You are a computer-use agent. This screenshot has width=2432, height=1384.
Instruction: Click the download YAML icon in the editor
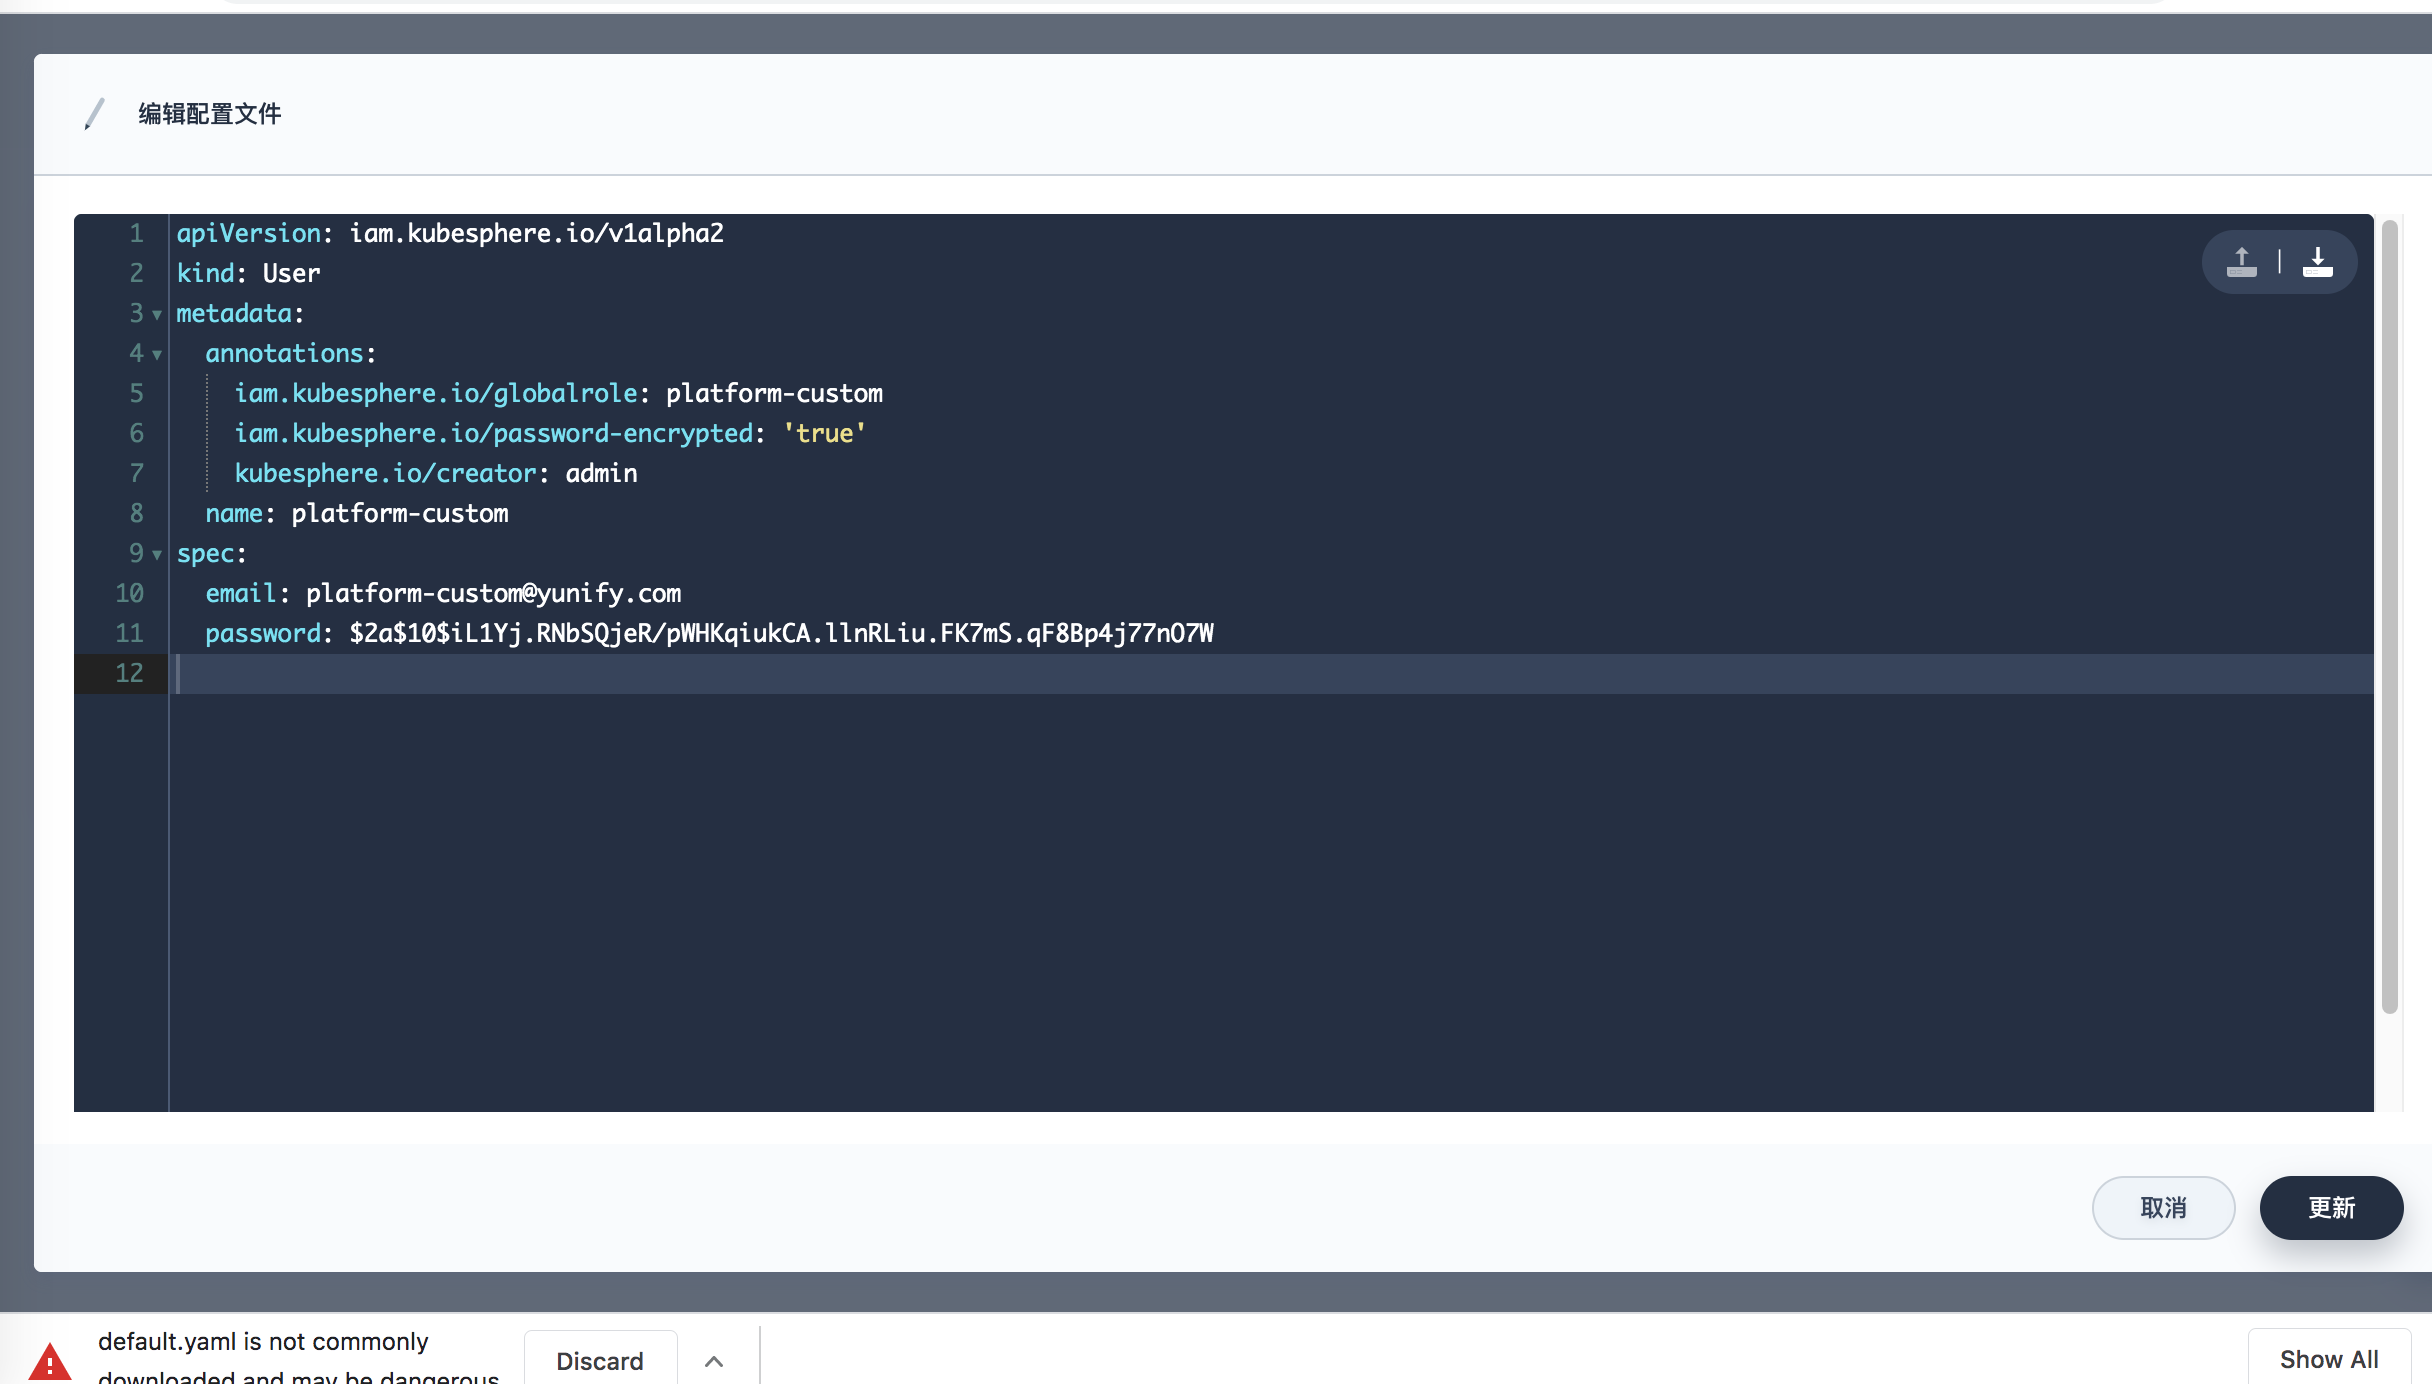(2317, 261)
